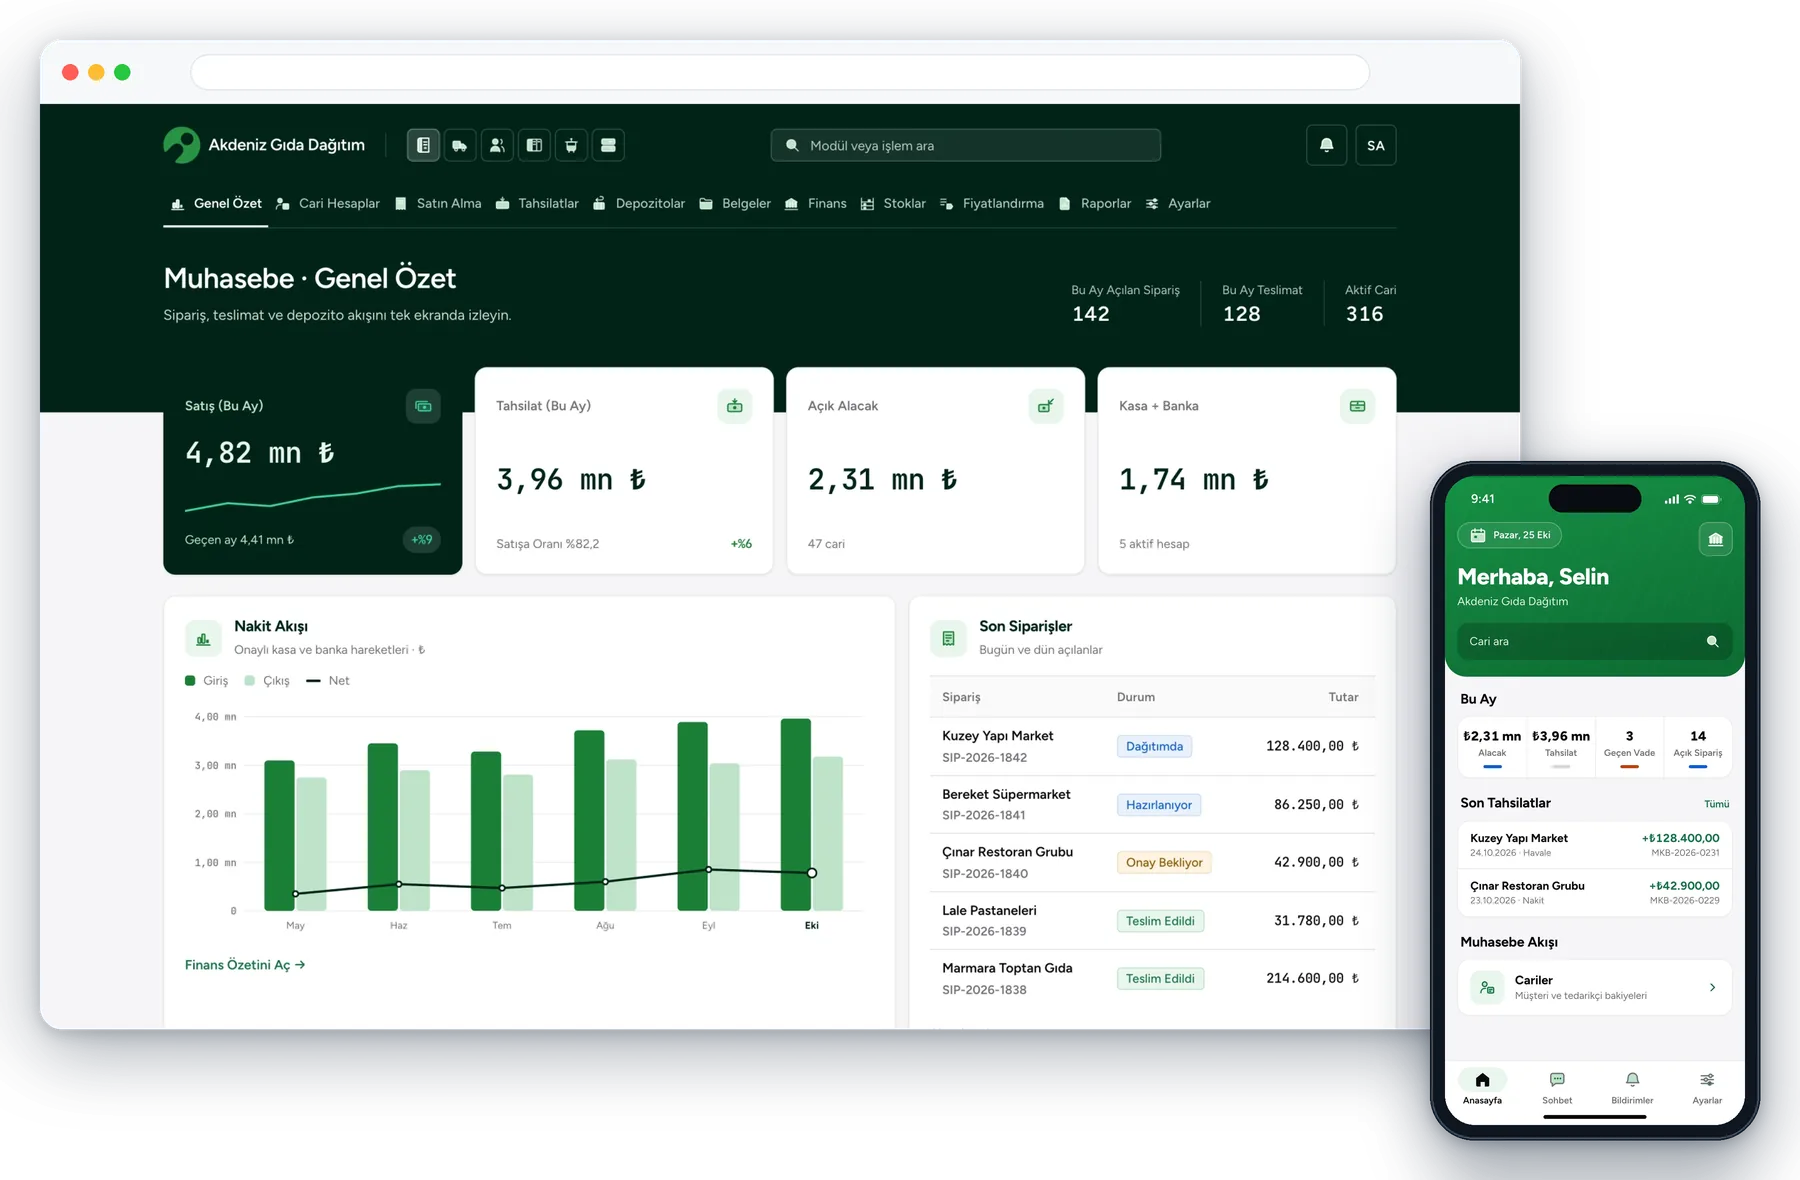Viewport: 1800px width, 1180px height.
Task: Click the Satış (Bu Ay) card icon
Action: 423,406
